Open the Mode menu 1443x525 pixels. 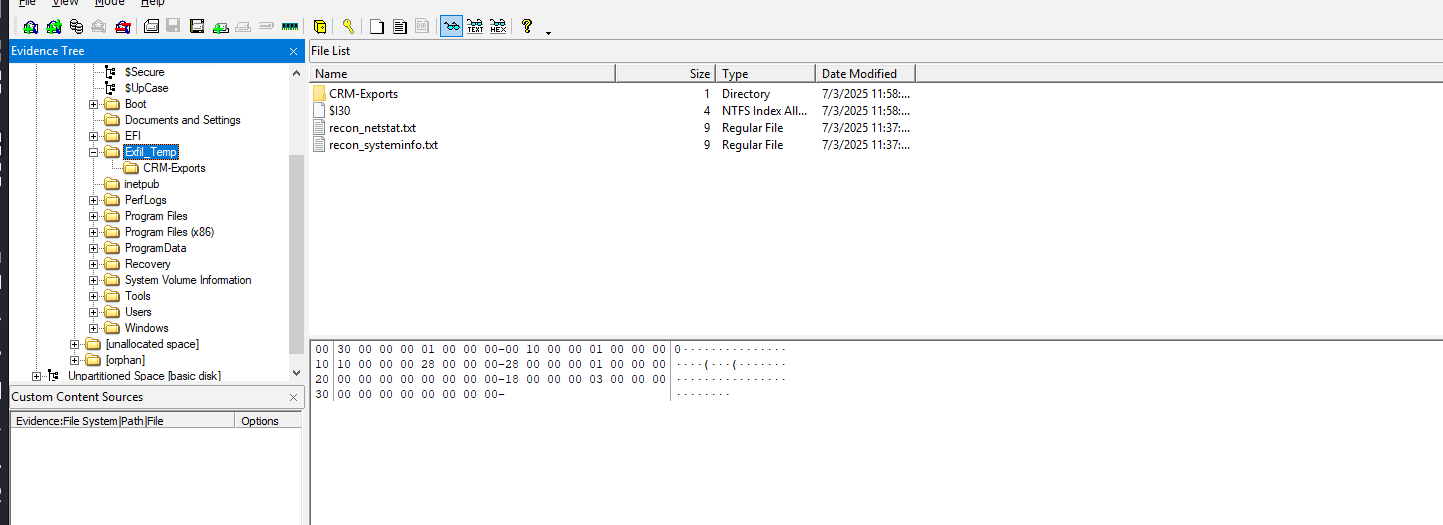point(110,3)
